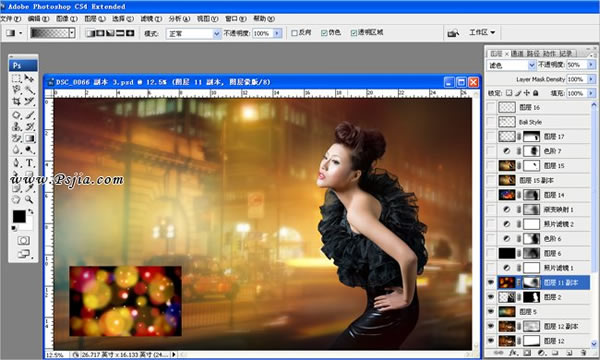Show the 图层 16 layer

(x=491, y=108)
